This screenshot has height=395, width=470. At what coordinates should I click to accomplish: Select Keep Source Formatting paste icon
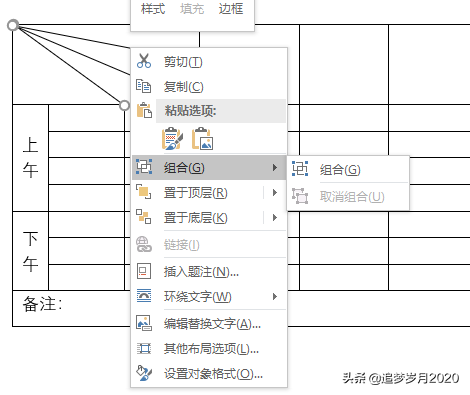coord(172,138)
